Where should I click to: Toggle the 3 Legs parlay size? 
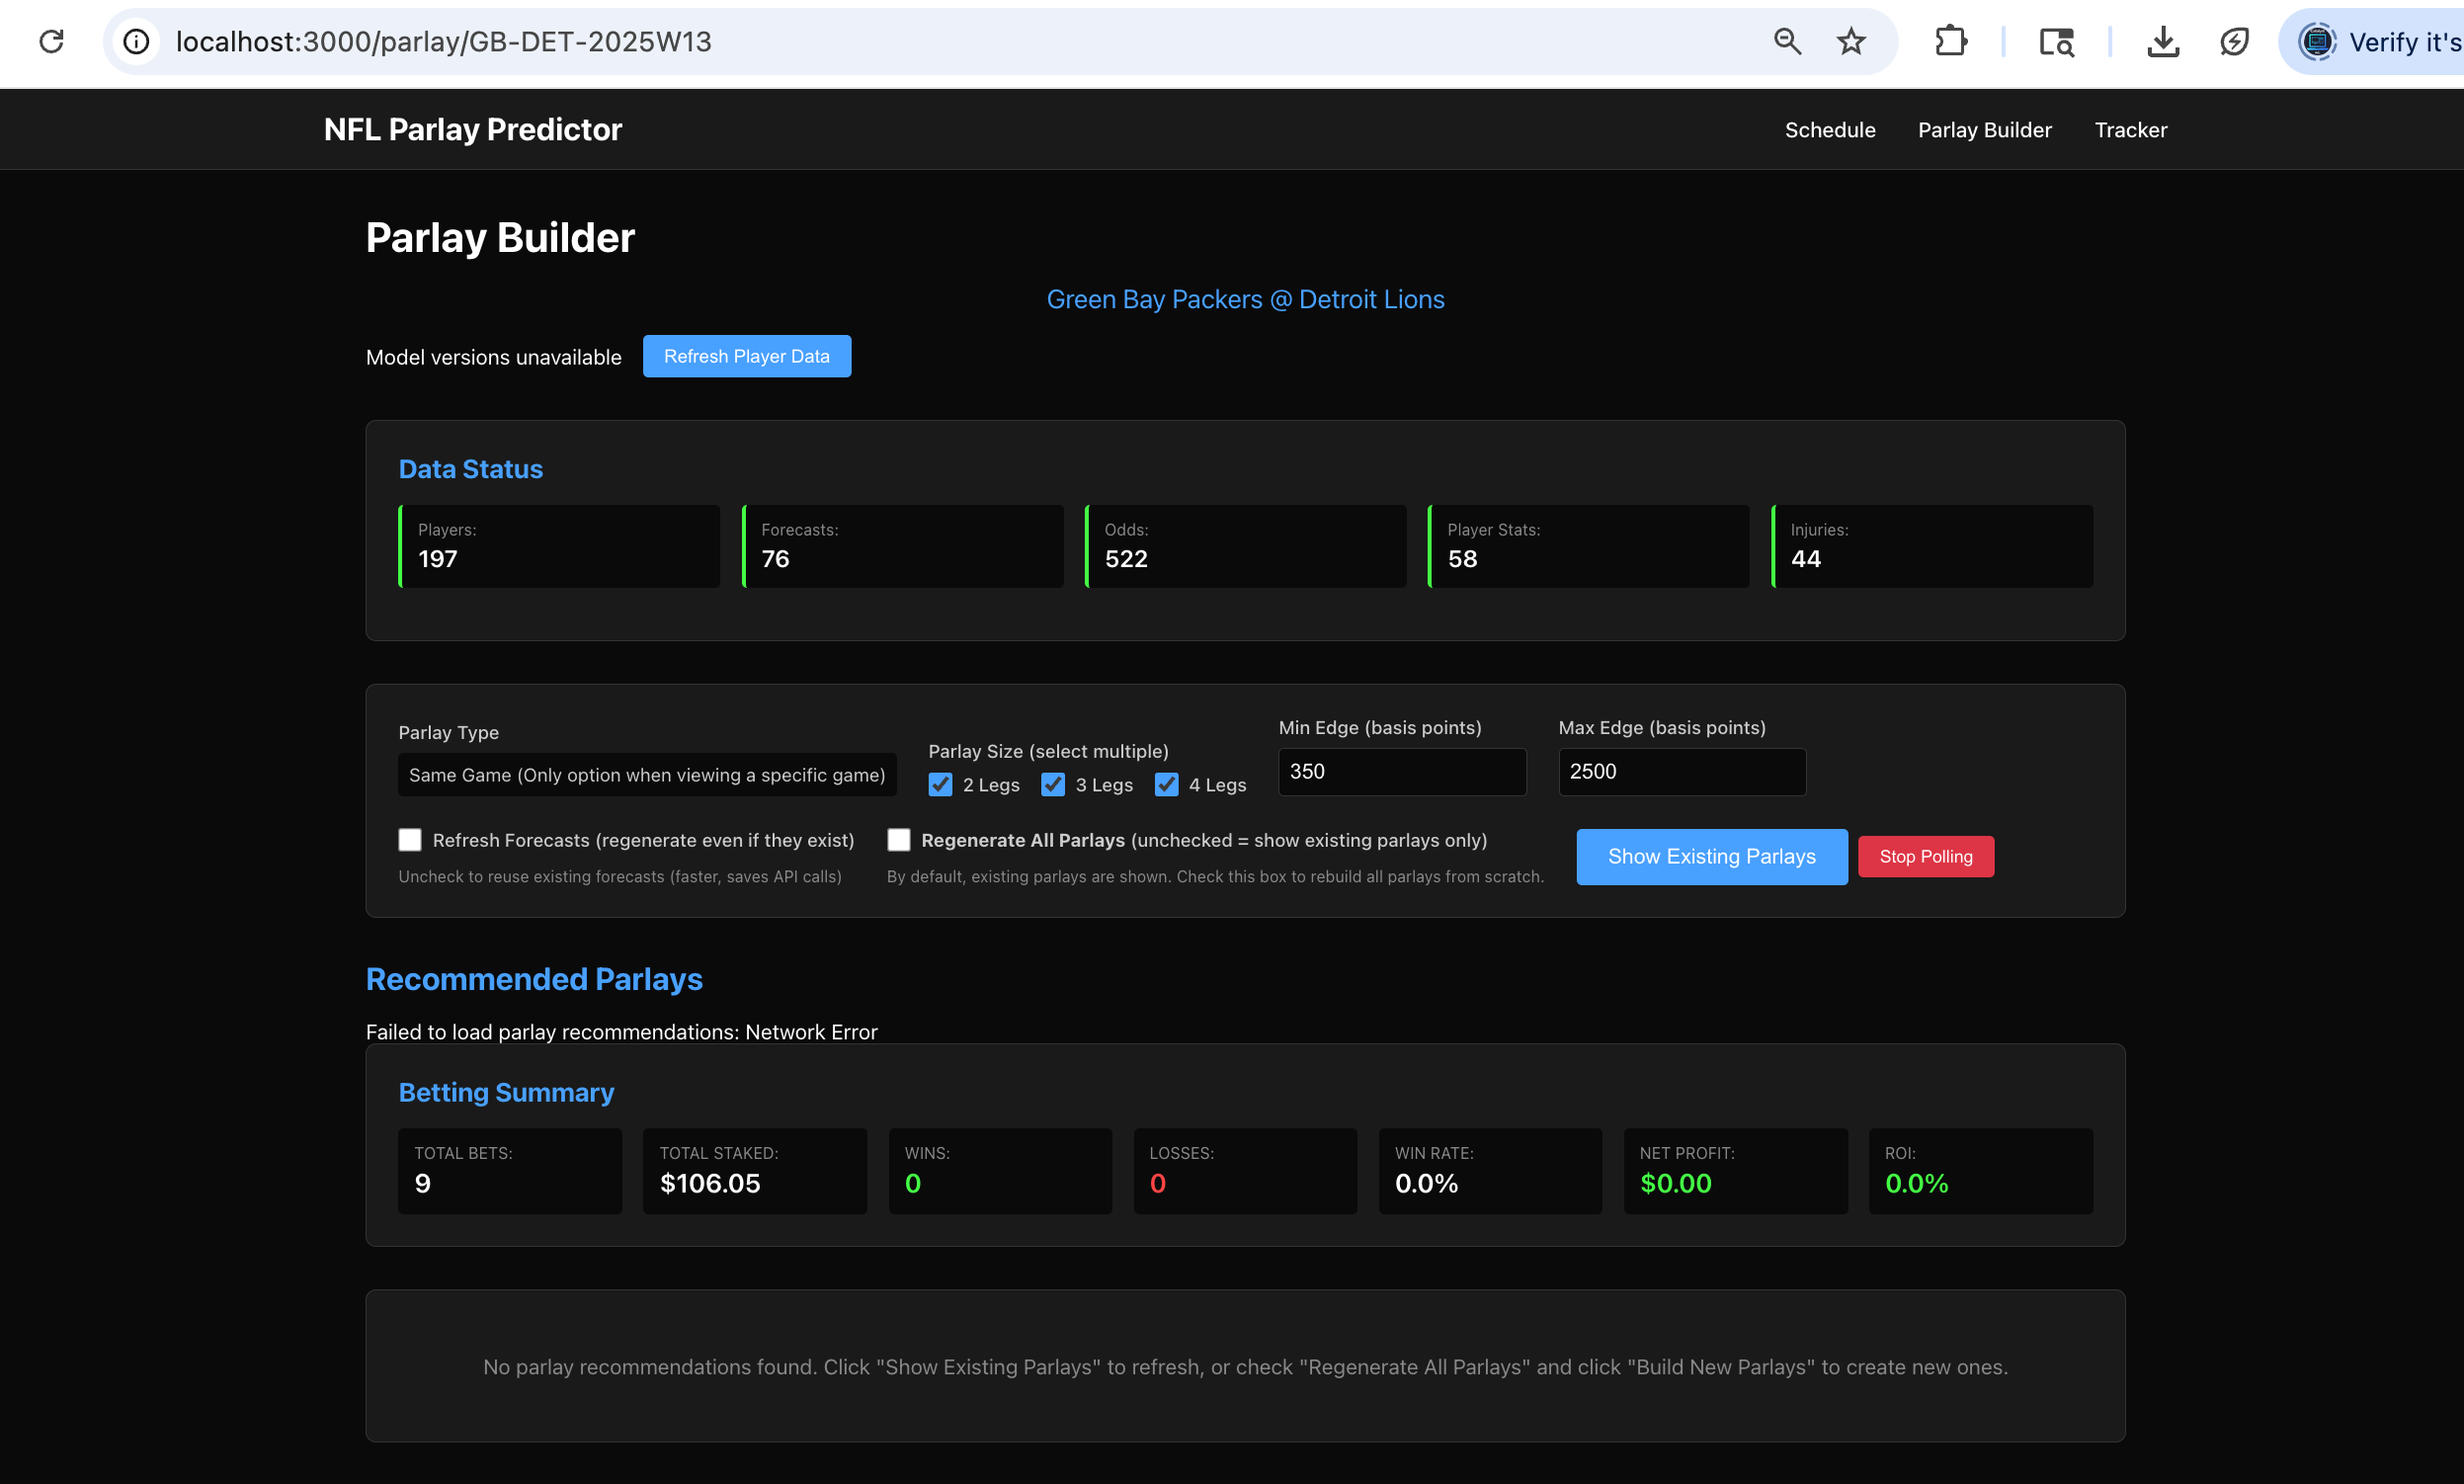click(1053, 785)
